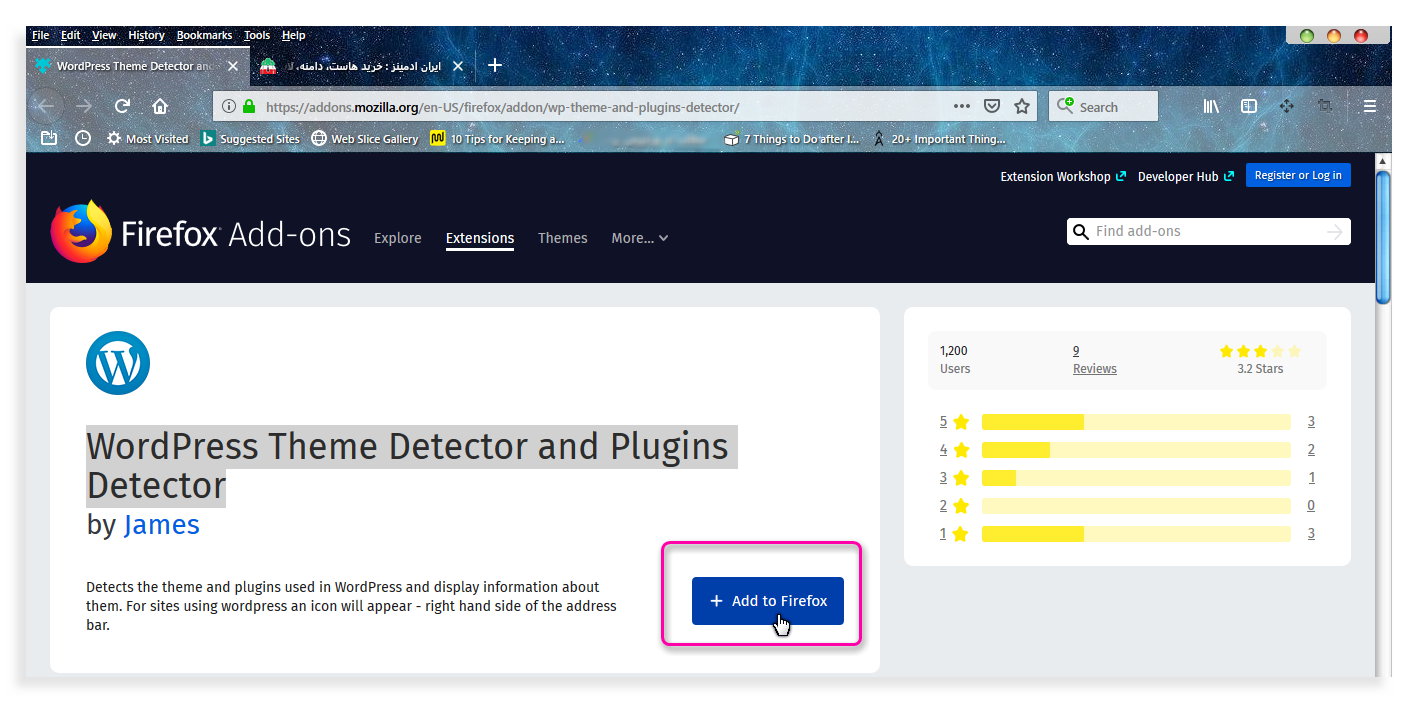Image resolution: width=1418 pixels, height=703 pixels.
Task: Go to Themes section
Action: [563, 238]
